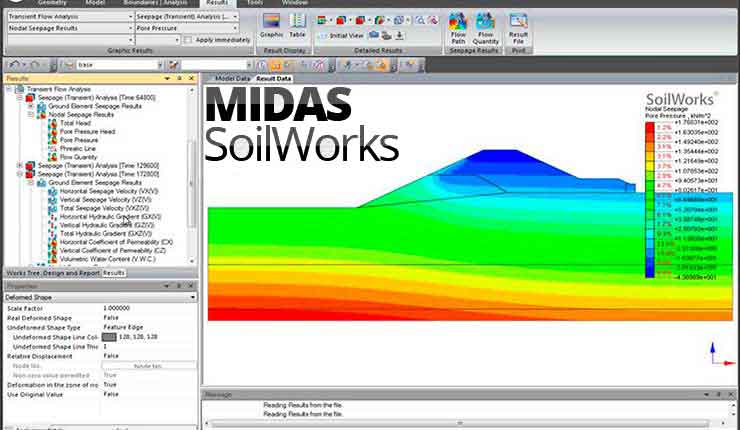Screen dimensions: 740x430
Task: Switch to the Model Data view tab
Action: 232,79
